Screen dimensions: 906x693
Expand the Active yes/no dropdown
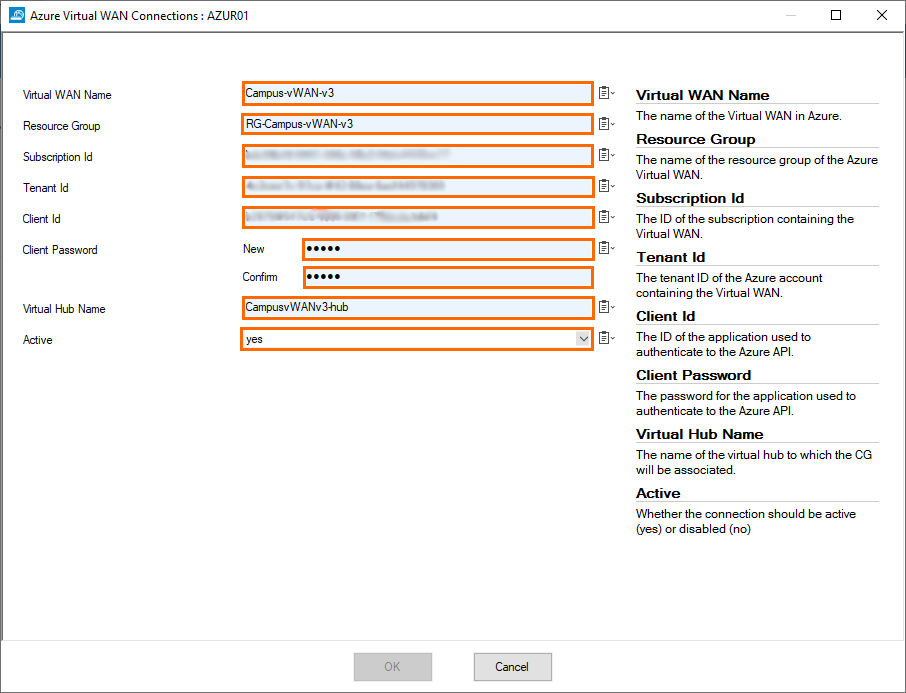pyautogui.click(x=583, y=339)
